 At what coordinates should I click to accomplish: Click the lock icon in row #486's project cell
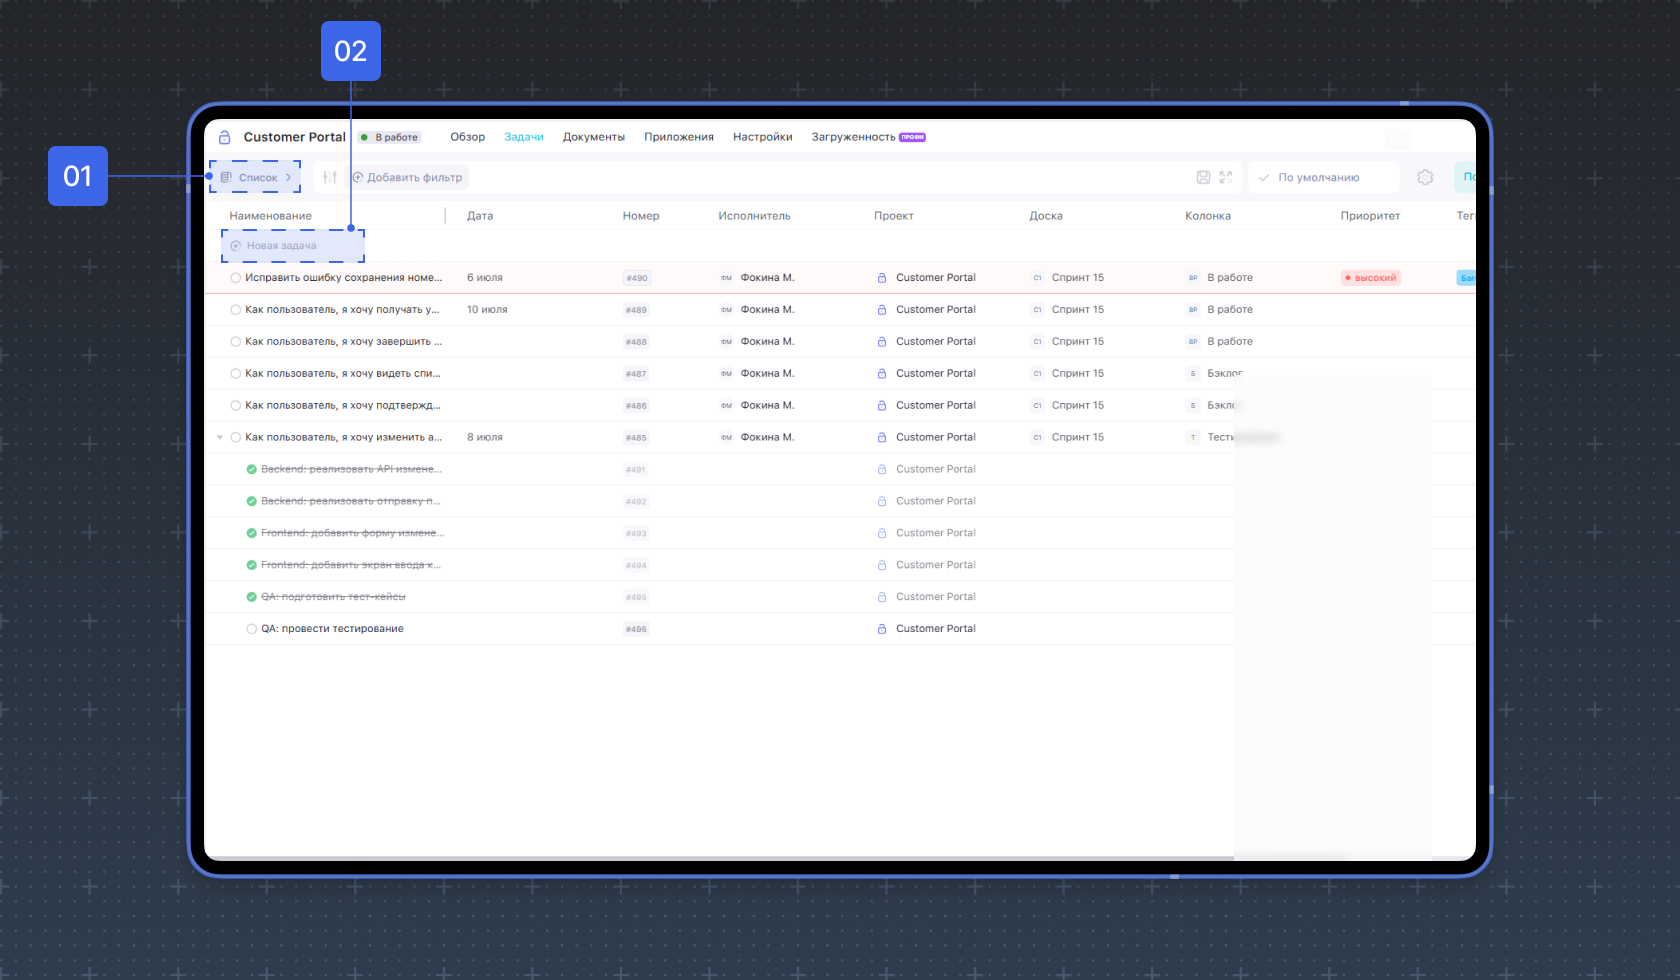tap(882, 406)
